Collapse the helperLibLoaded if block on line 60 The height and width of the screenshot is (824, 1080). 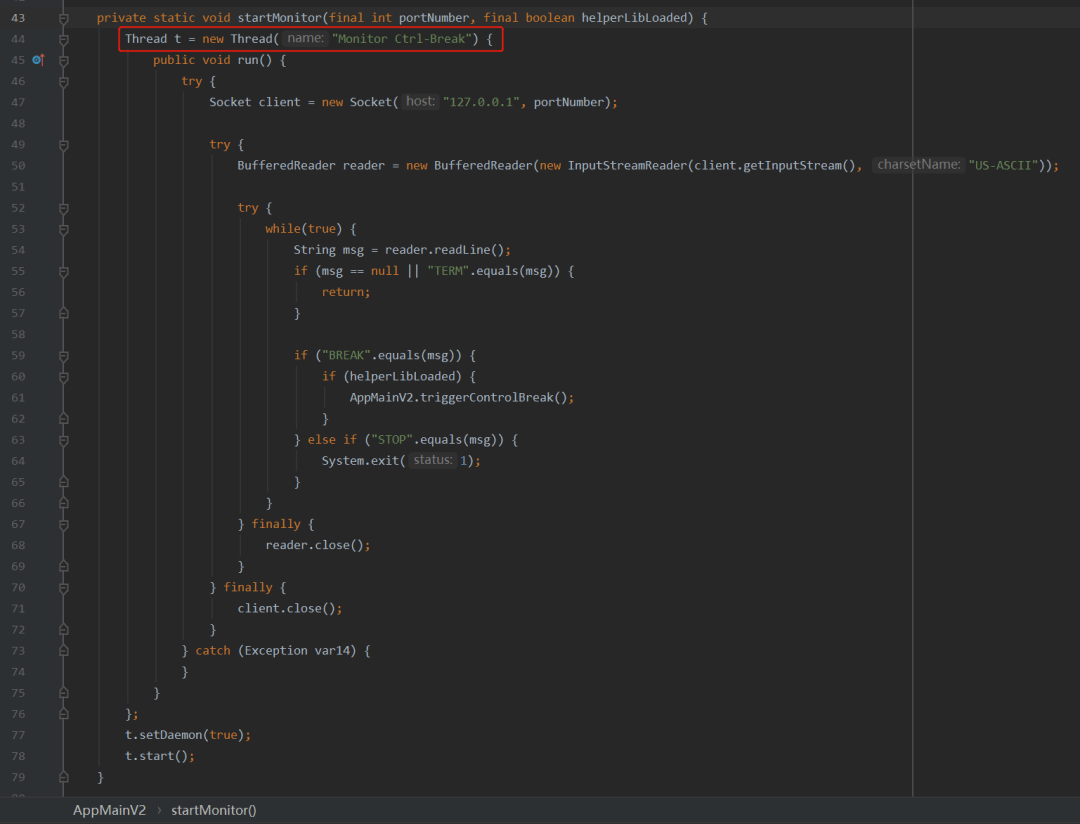coord(63,378)
